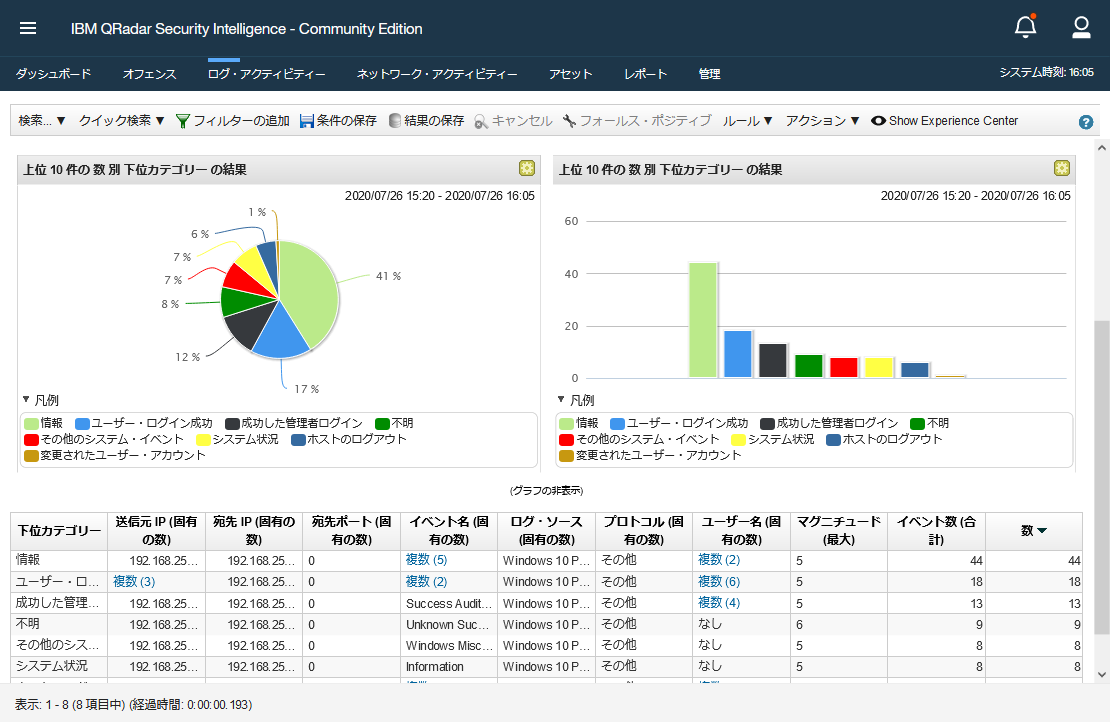This screenshot has height=722, width=1110.
Task: Open the pie chart's settings gear icon
Action: [x=527, y=168]
